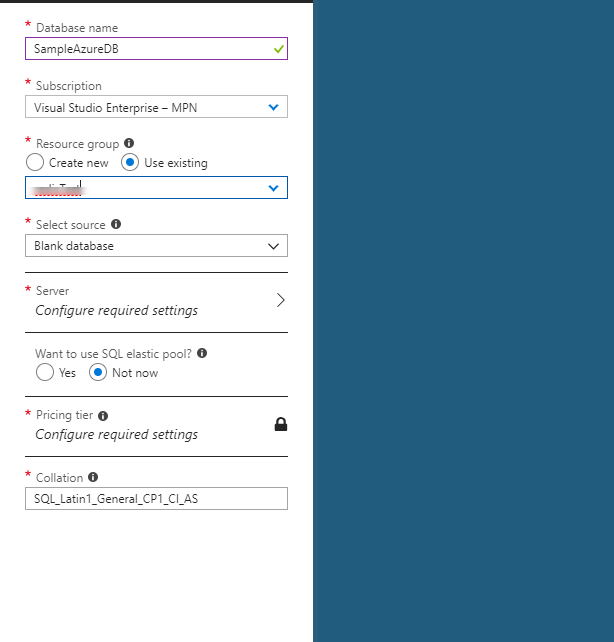614x642 pixels.
Task: Open the Subscription dropdown
Action: [x=156, y=107]
